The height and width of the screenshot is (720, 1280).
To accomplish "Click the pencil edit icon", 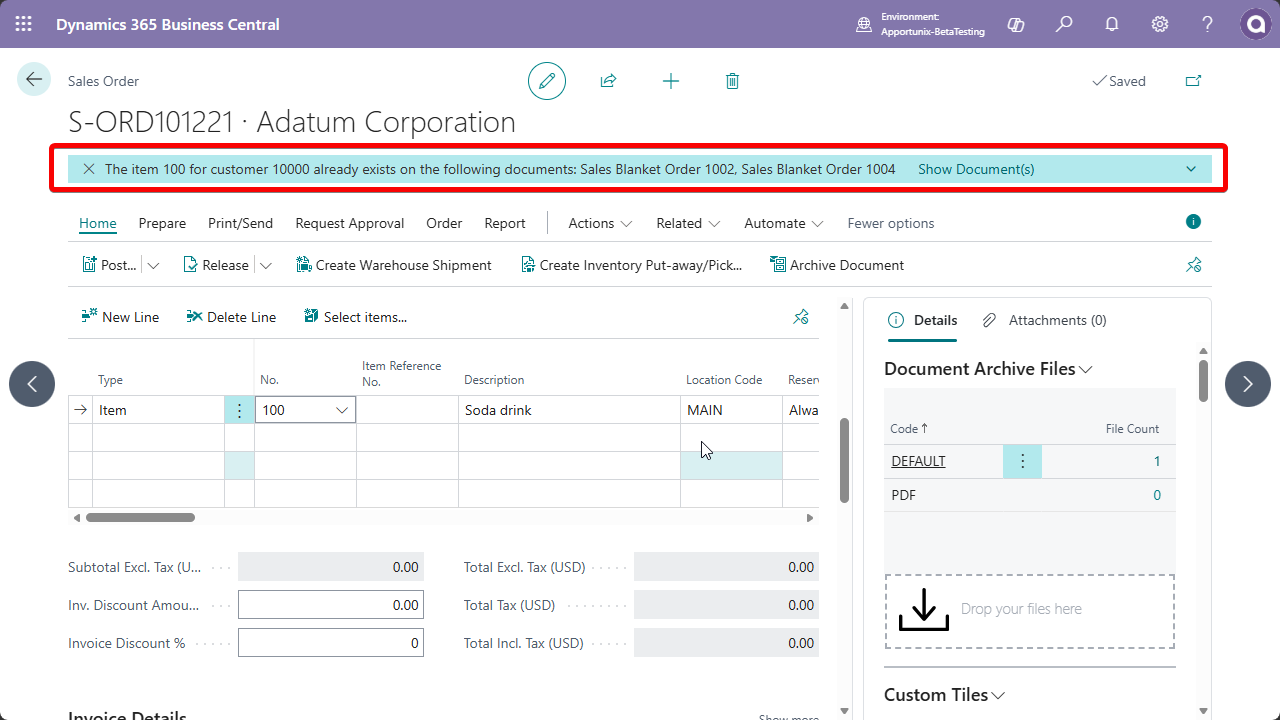I will point(547,81).
